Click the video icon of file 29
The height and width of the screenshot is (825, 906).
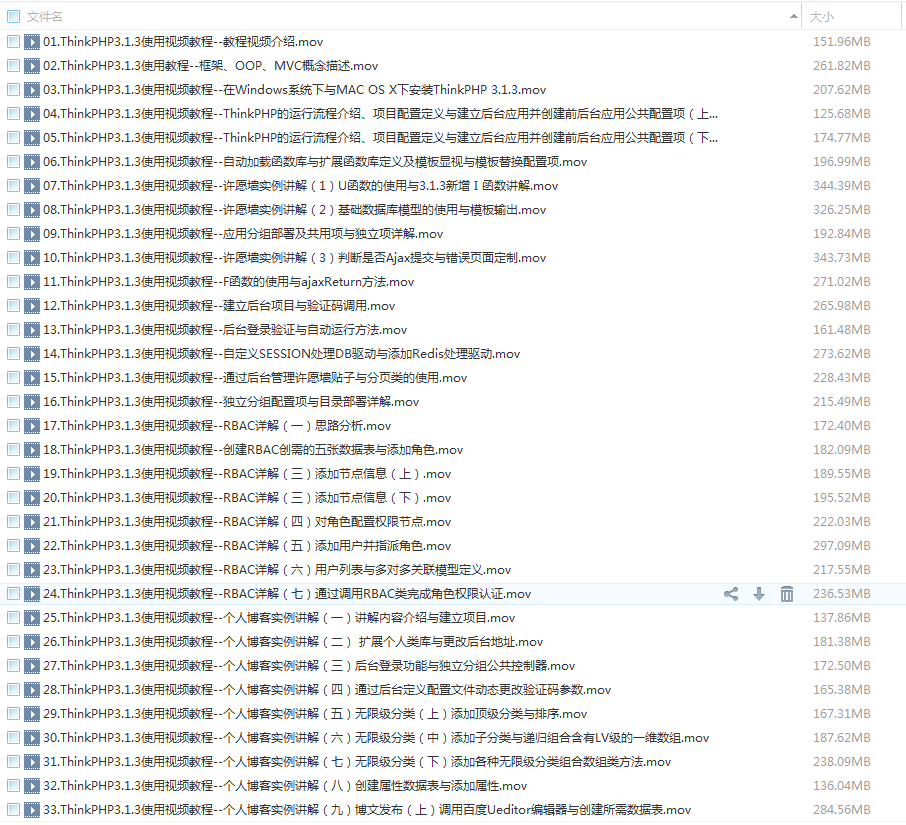[x=32, y=713]
